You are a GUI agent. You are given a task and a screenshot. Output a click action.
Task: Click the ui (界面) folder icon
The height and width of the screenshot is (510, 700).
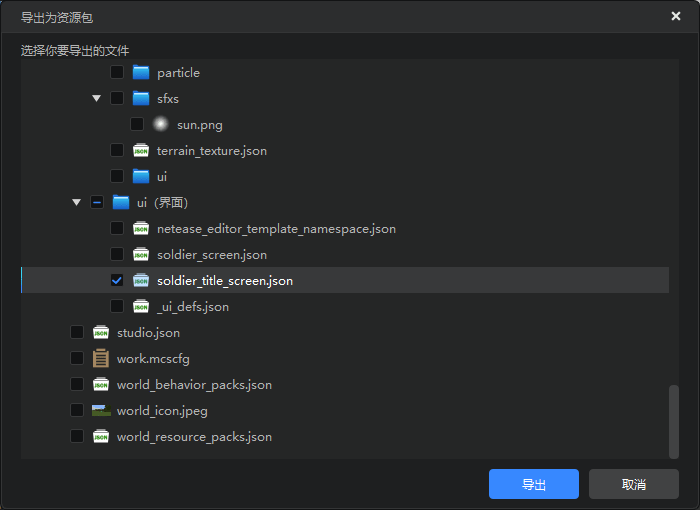pyautogui.click(x=121, y=202)
